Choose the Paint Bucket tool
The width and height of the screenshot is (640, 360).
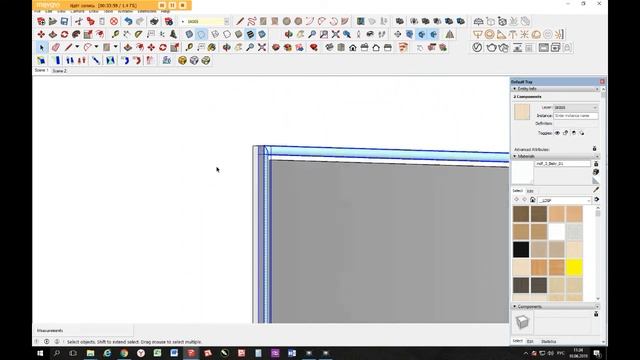point(211,48)
